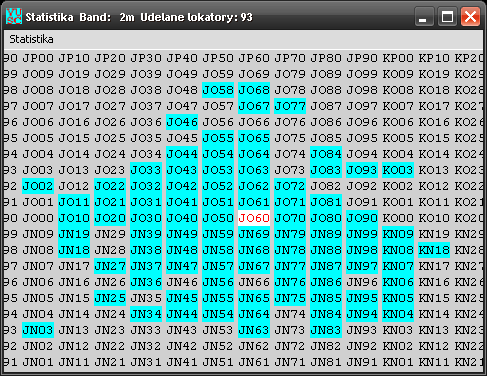Click locator cell JN34
This screenshot has height=376, width=487.
146,314
